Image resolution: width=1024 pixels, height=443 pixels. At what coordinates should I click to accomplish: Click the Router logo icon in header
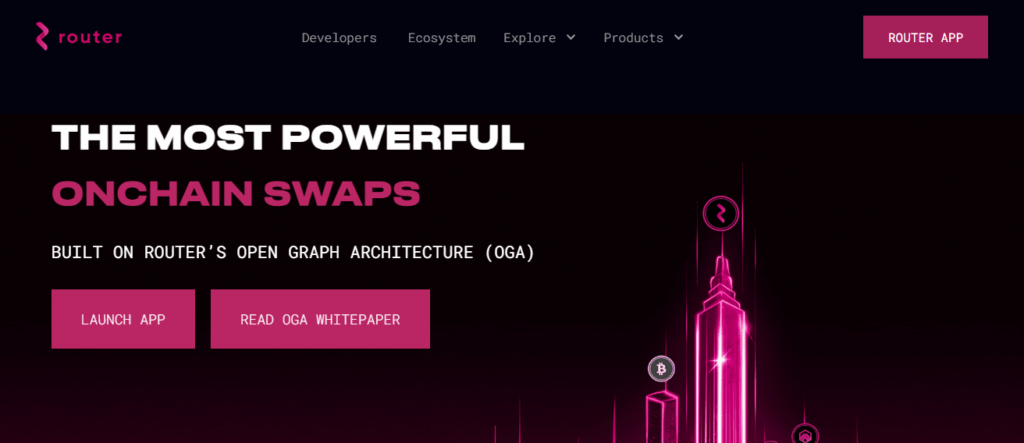[x=42, y=37]
